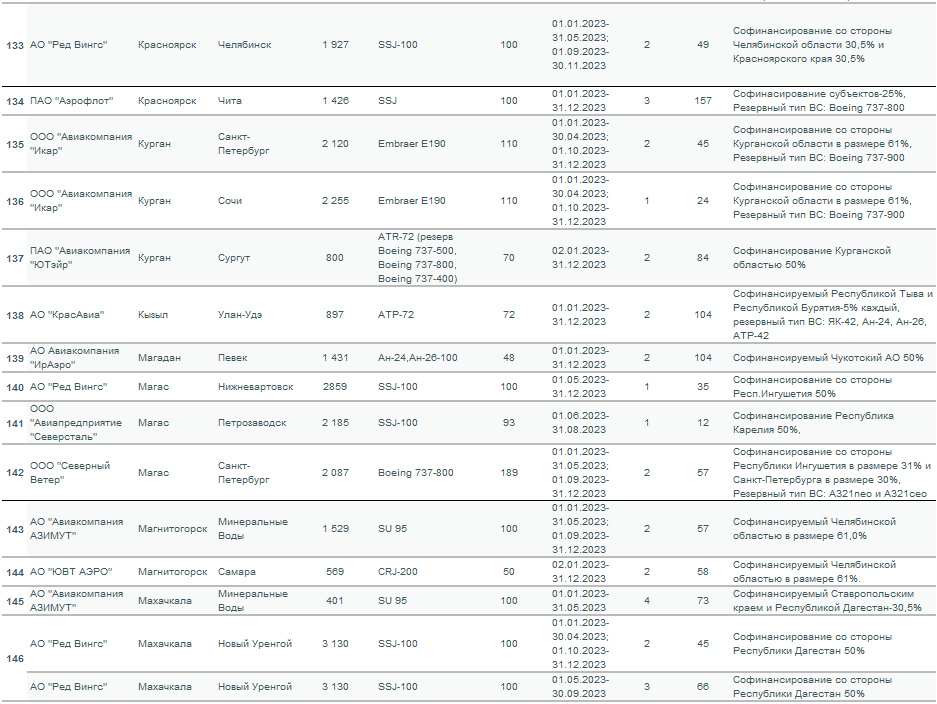Select Embraer E190 in the Сочи row
The image size is (937, 704).
coord(412,201)
